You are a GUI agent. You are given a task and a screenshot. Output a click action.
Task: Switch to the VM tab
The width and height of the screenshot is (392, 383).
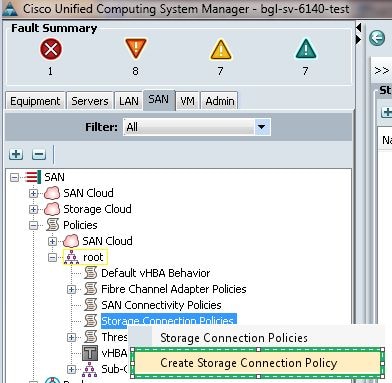pyautogui.click(x=187, y=101)
